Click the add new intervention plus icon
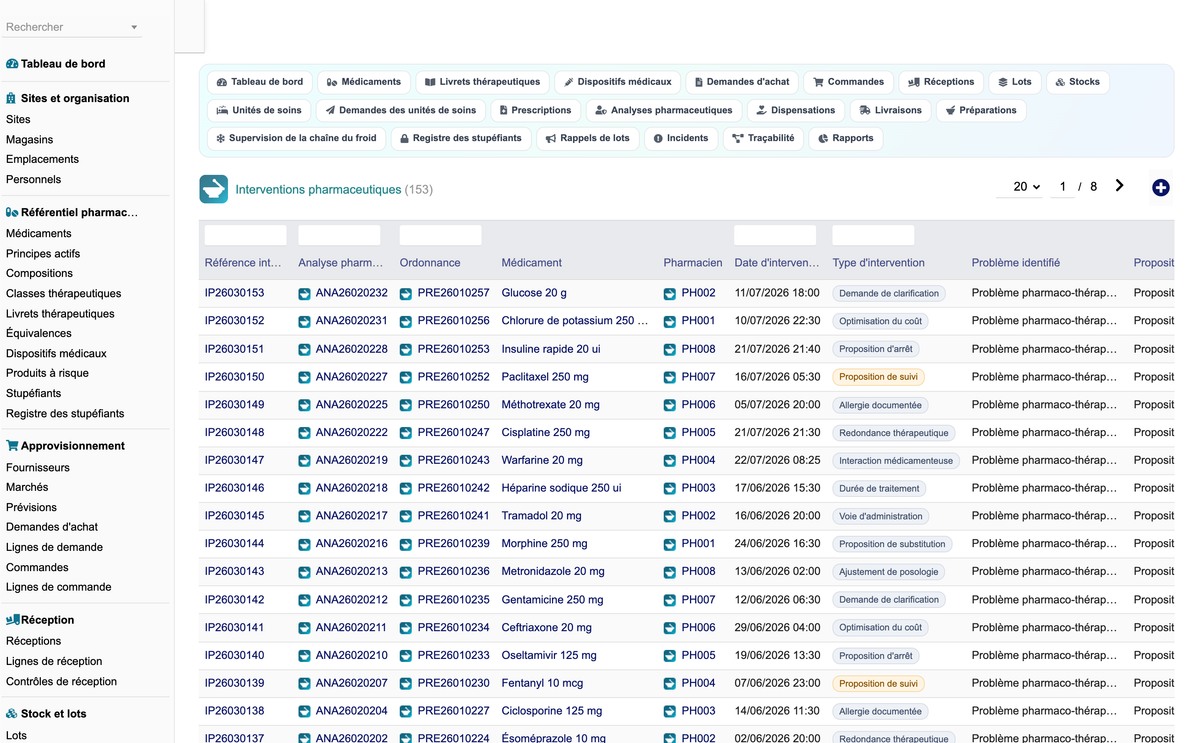 click(1160, 187)
